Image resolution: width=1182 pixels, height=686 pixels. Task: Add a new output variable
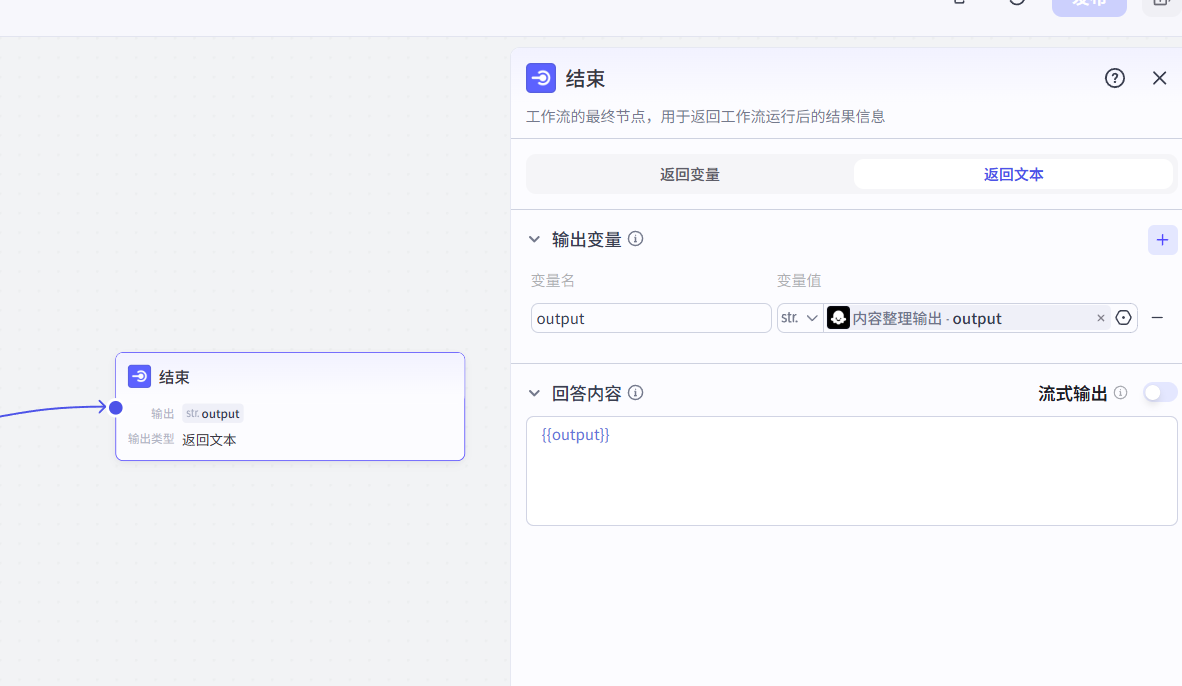click(x=1162, y=240)
